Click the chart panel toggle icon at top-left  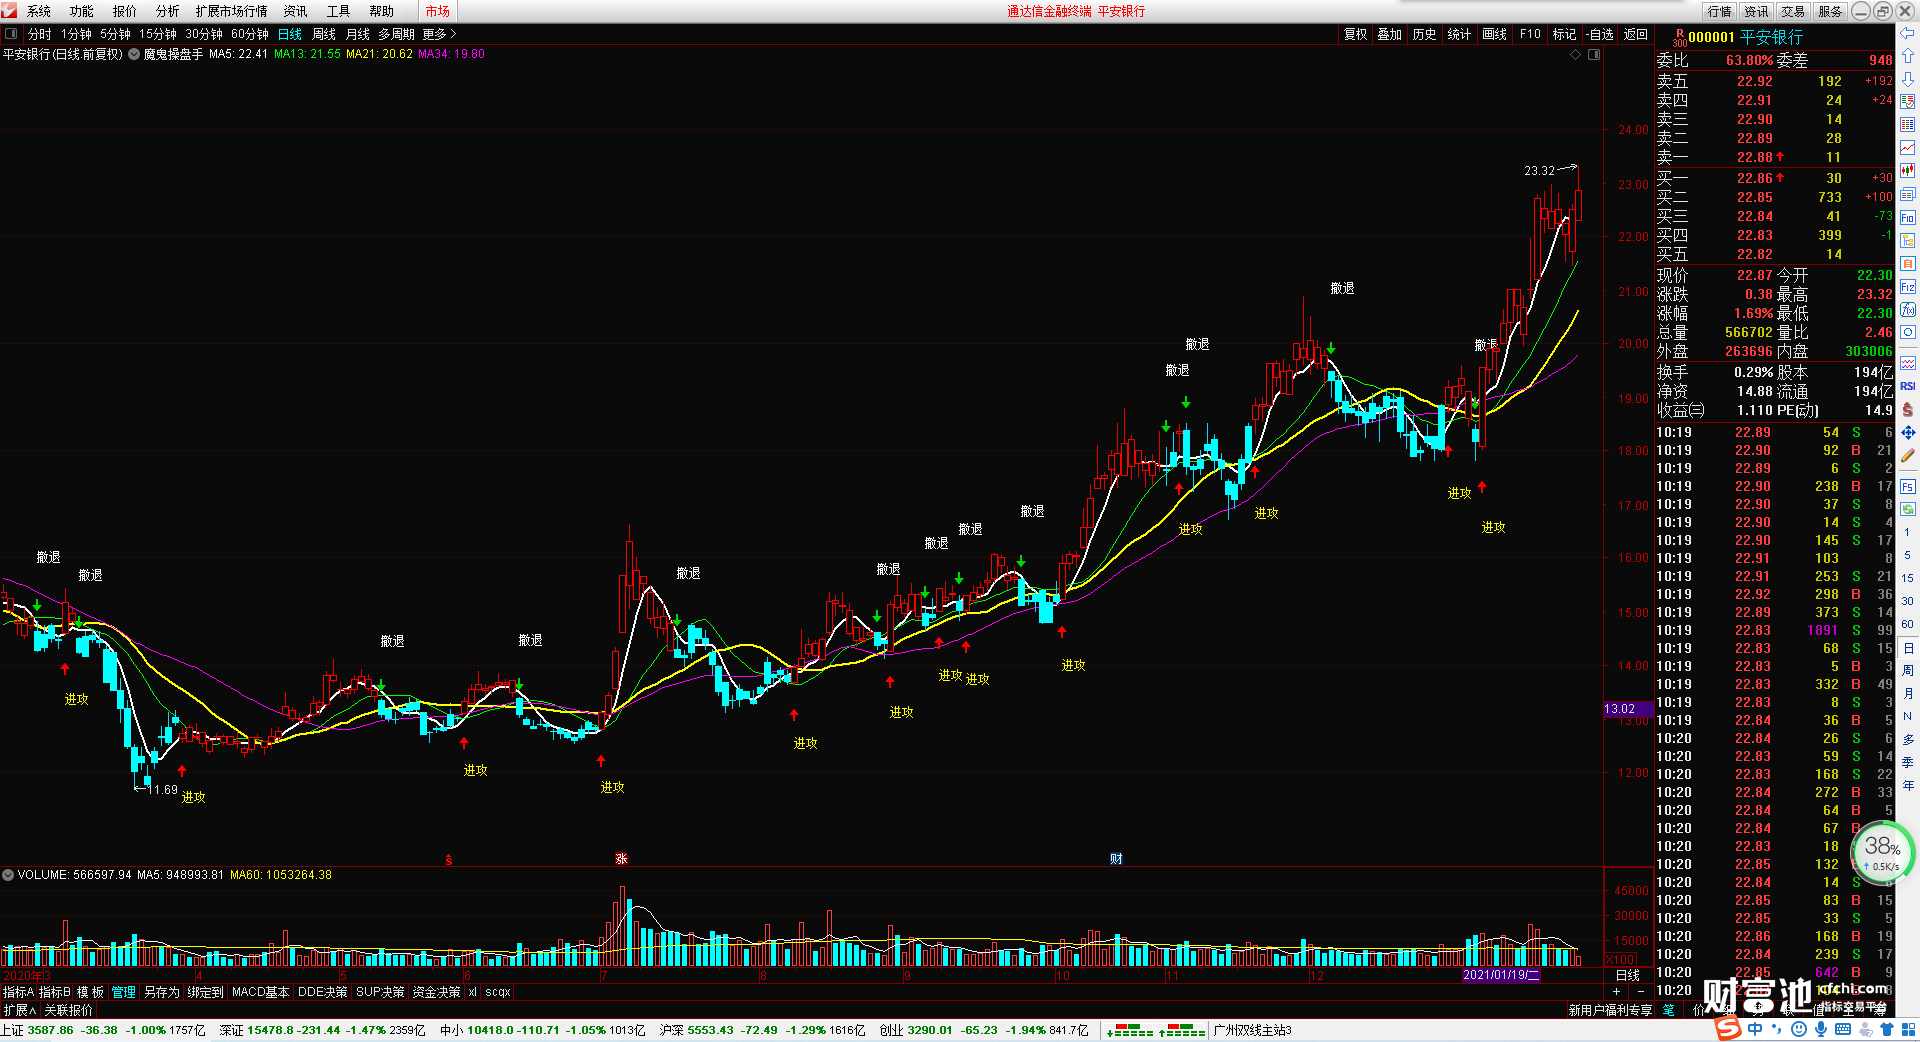[x=11, y=34]
